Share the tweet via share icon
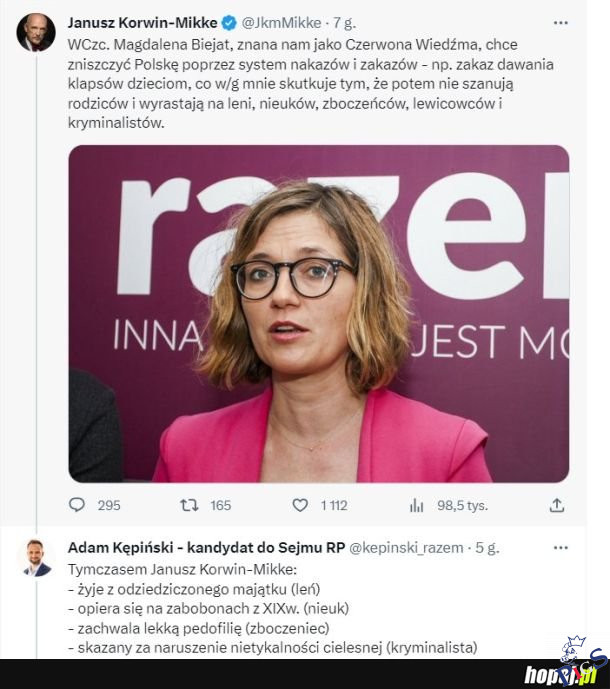The height and width of the screenshot is (689, 610). [557, 505]
